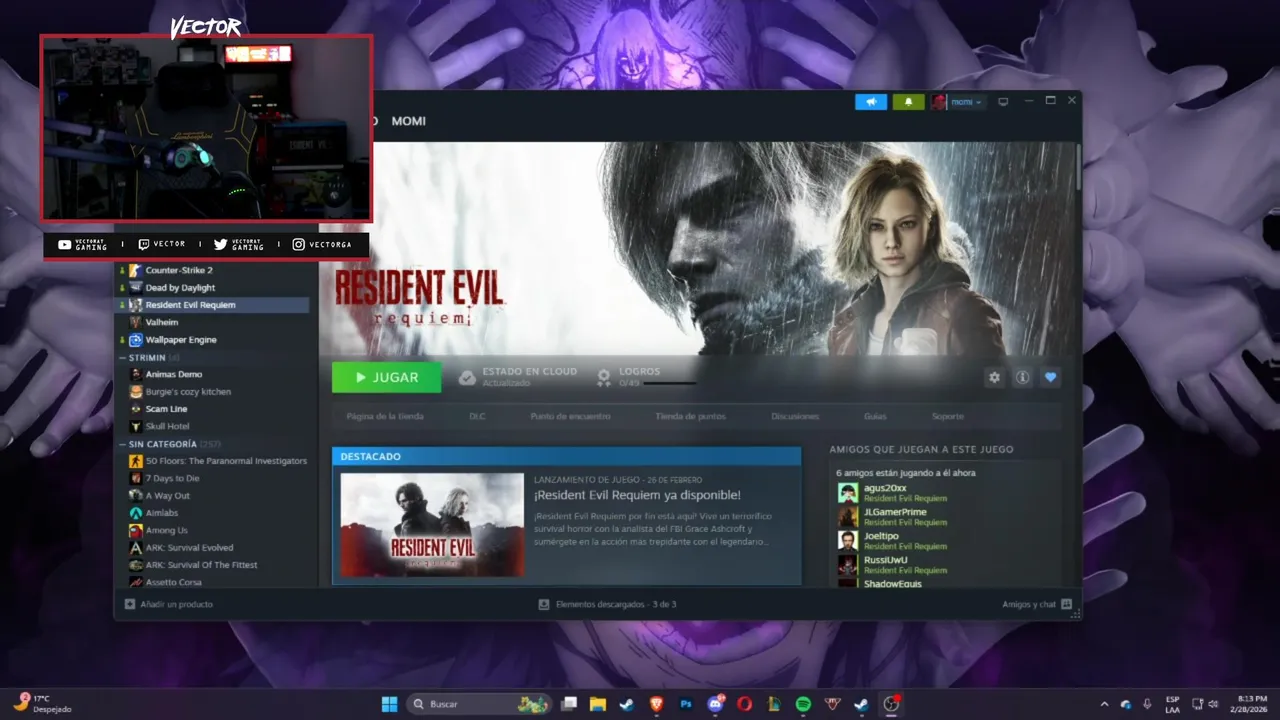Click the Estado en Cloud icon

[x=467, y=377]
